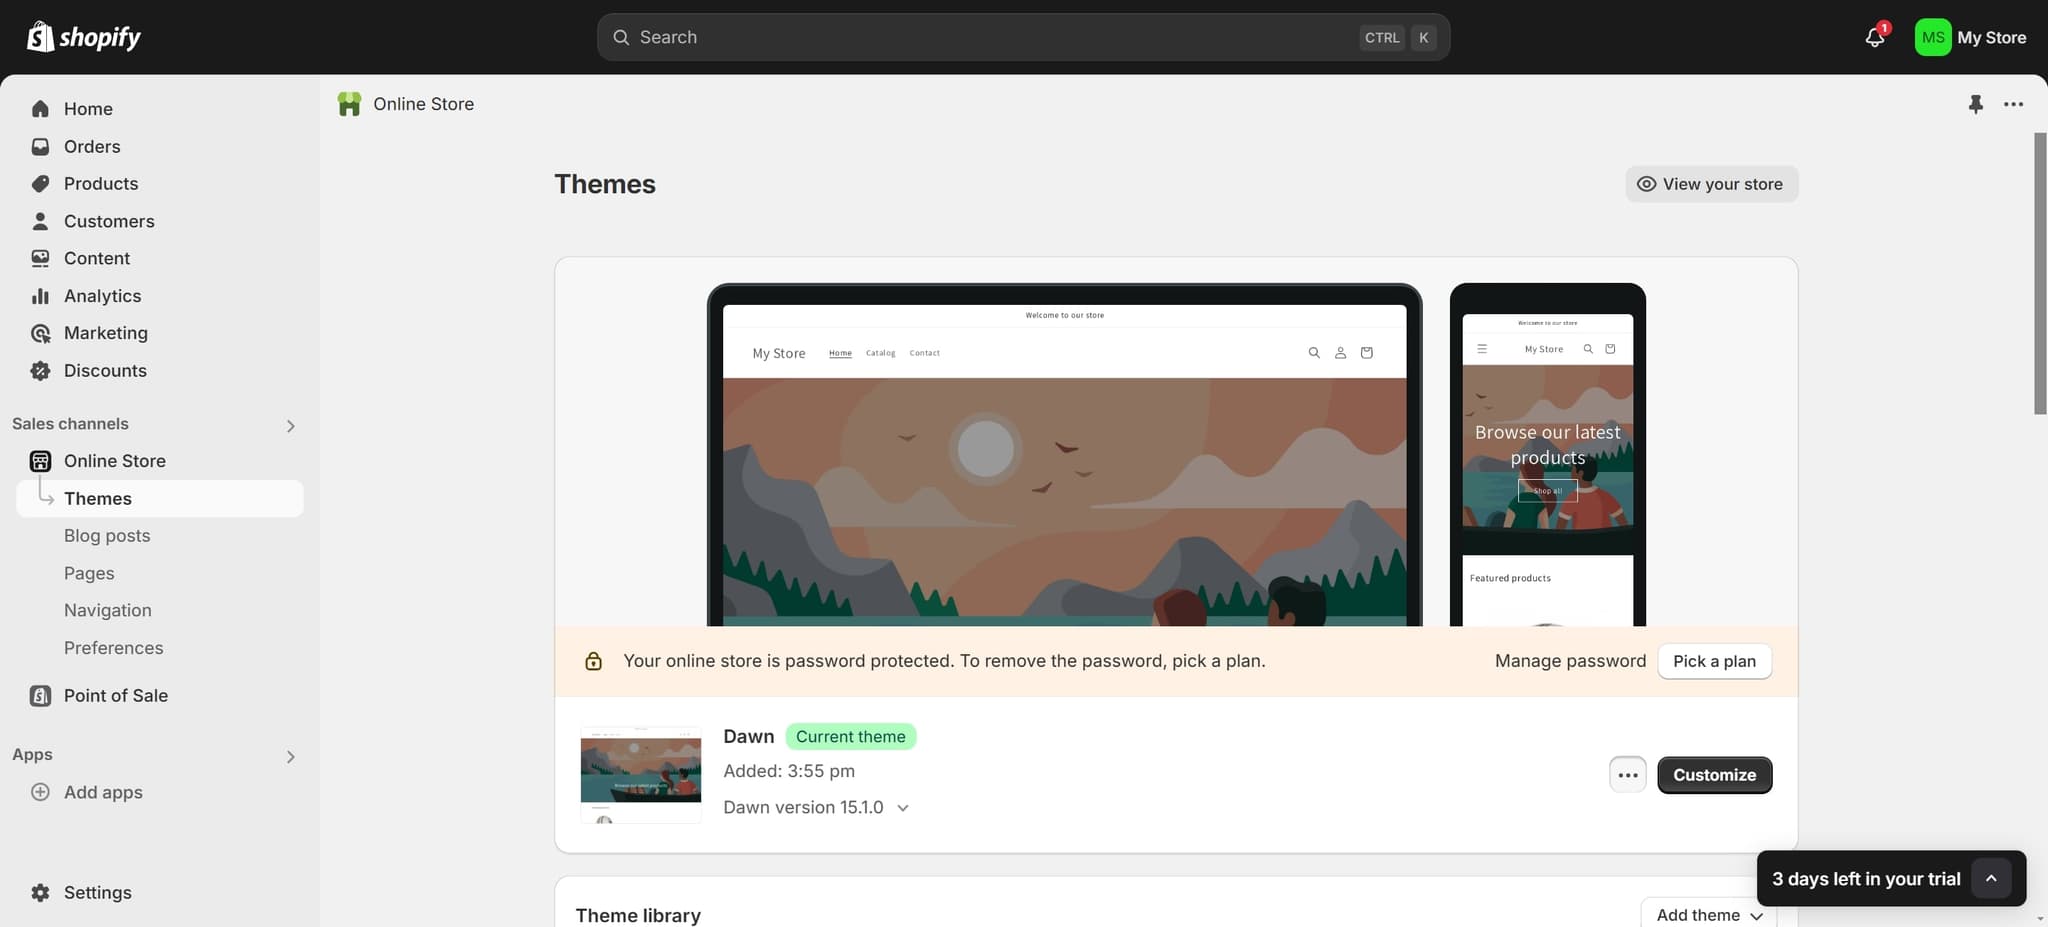Open the Dawn theme options menu

[x=1627, y=774]
